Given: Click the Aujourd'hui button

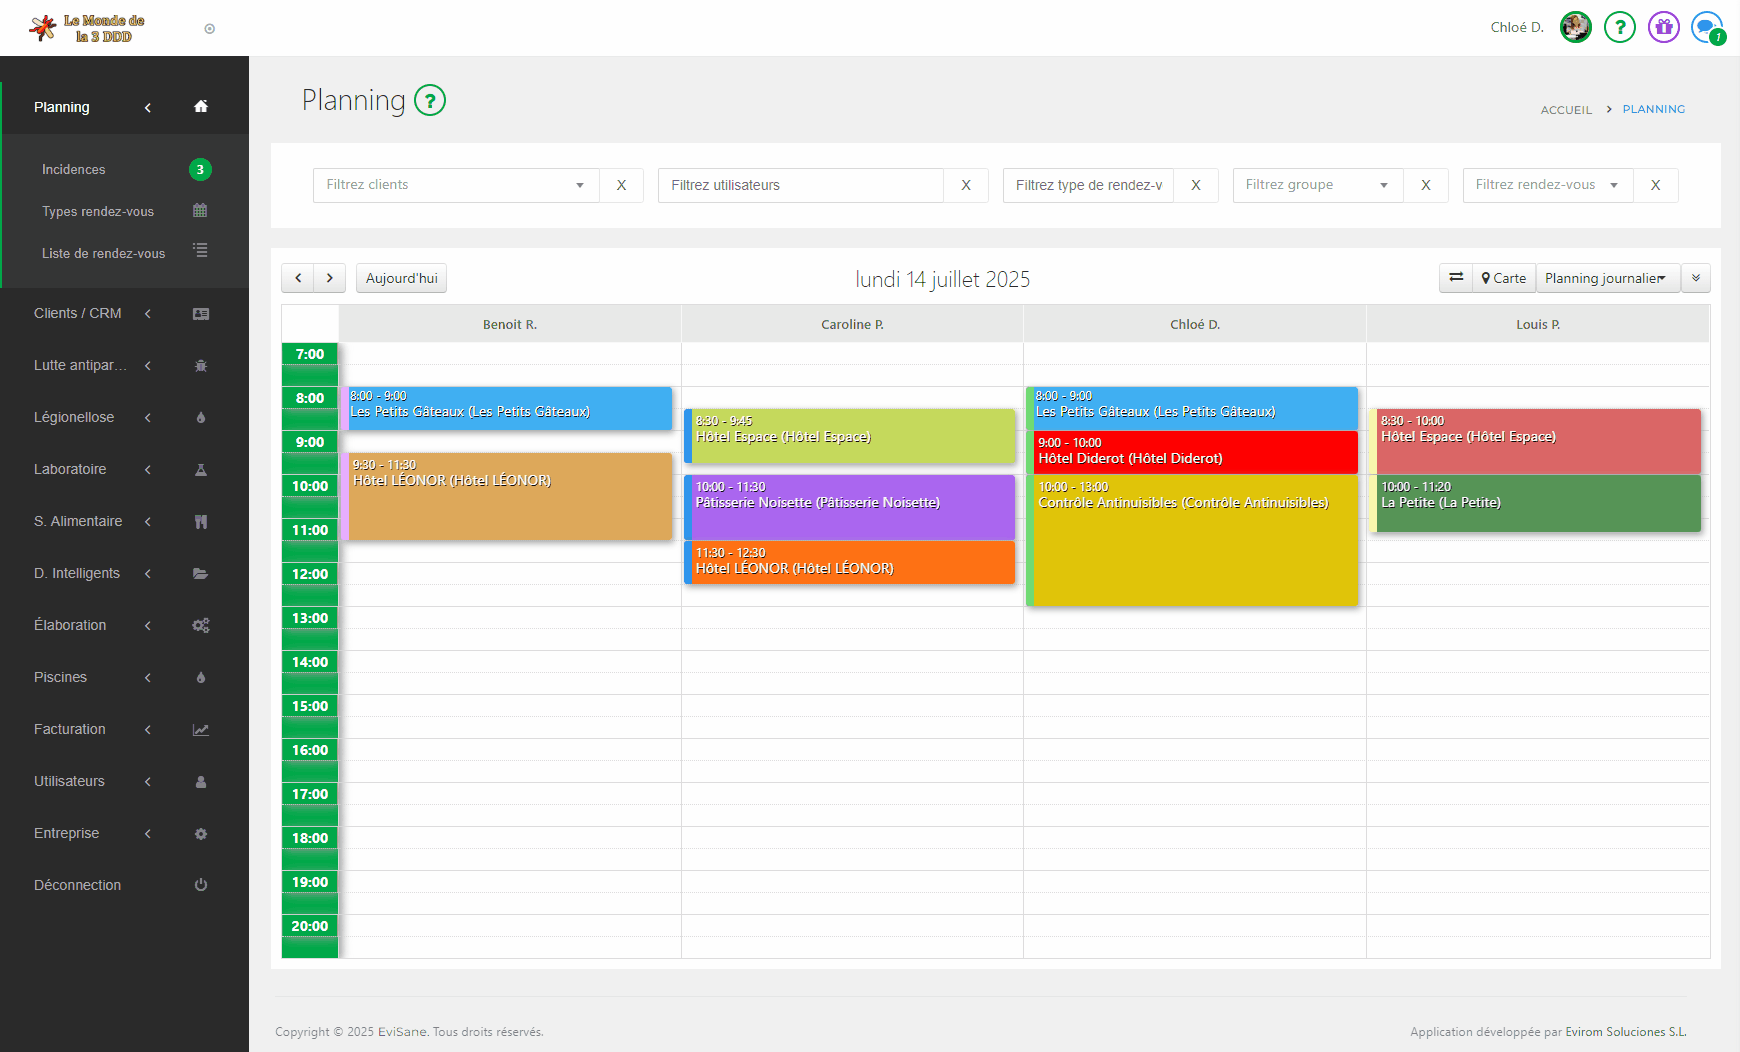Looking at the screenshot, I should coord(401,278).
